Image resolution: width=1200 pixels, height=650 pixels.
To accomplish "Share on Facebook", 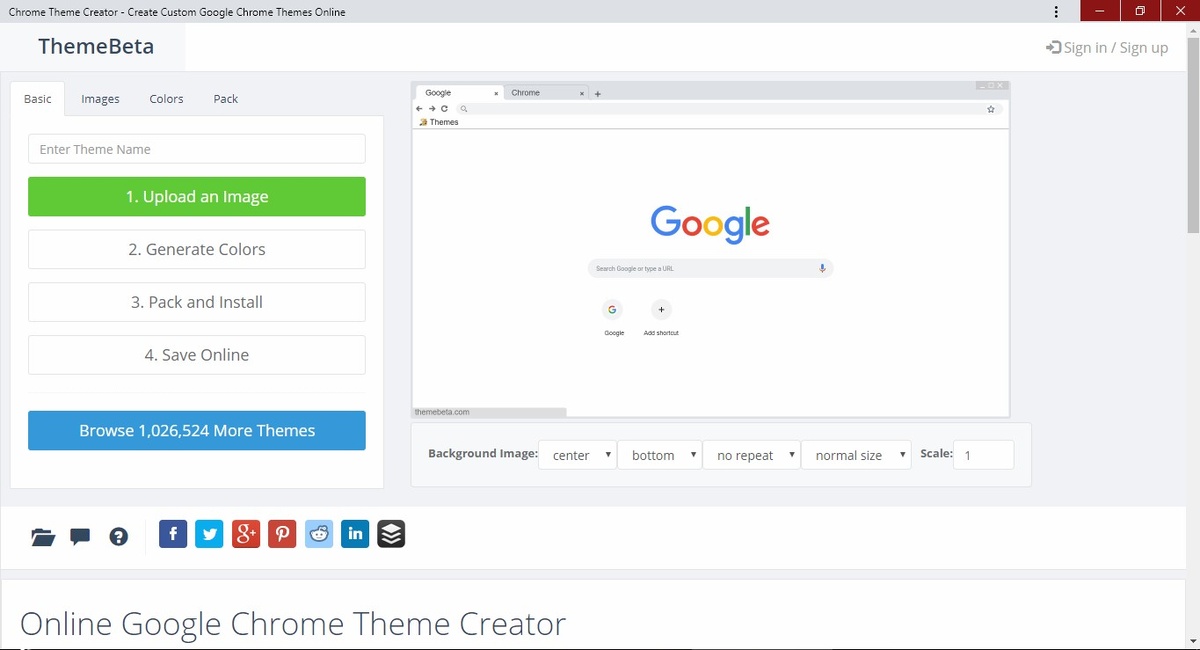I will coord(173,534).
